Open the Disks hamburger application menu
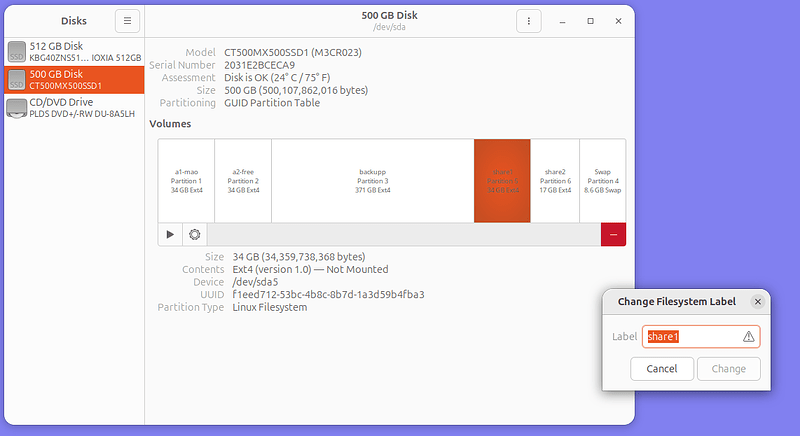800x436 pixels. (x=127, y=21)
